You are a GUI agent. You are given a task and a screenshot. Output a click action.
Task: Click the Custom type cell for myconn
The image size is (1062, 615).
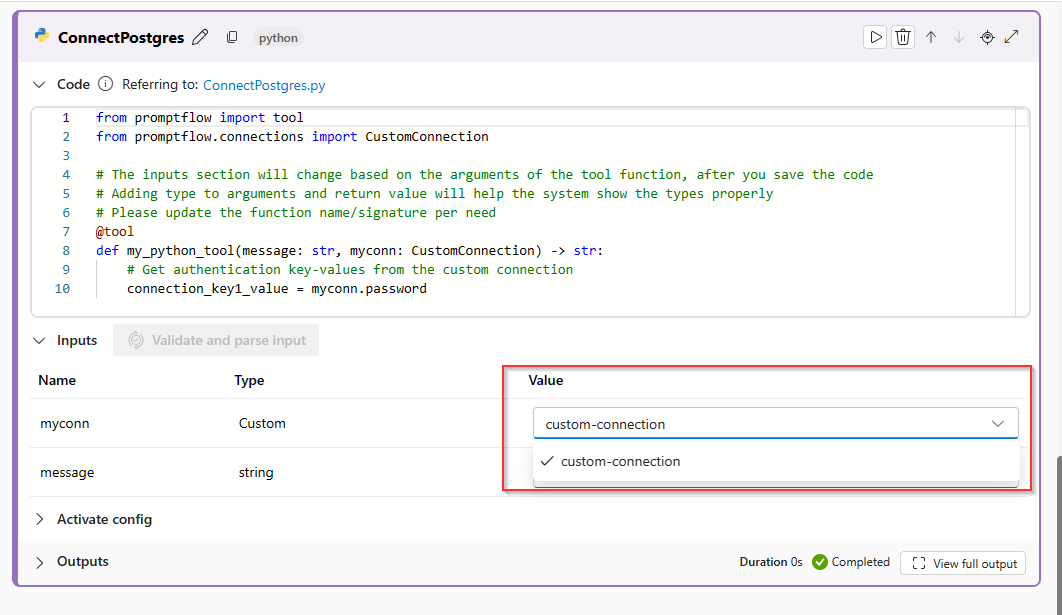262,423
